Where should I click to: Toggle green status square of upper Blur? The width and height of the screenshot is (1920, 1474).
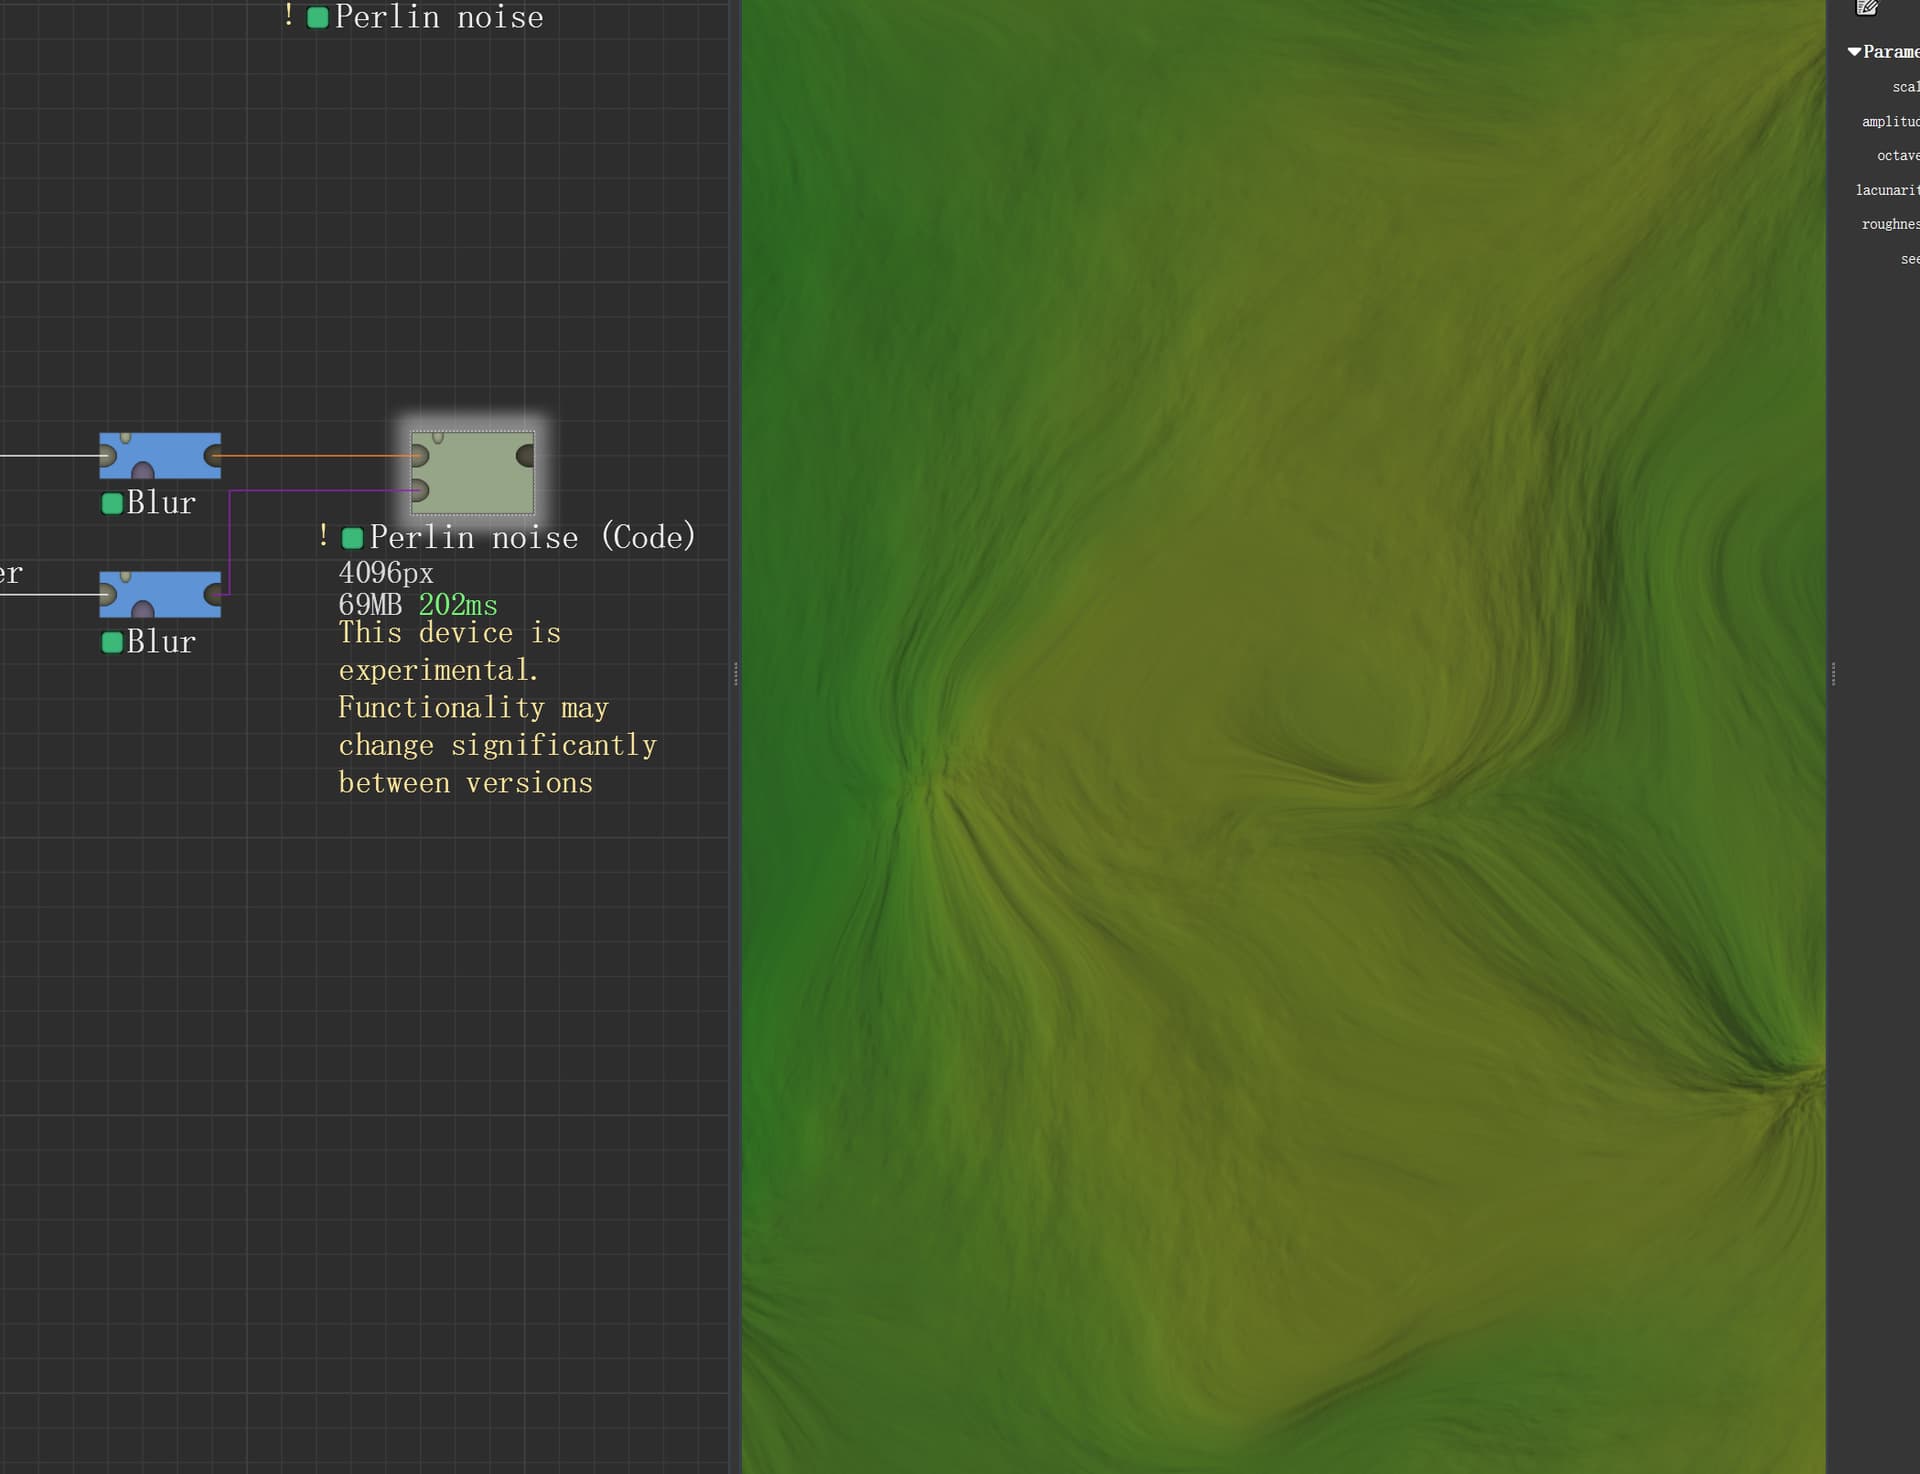[x=112, y=503]
